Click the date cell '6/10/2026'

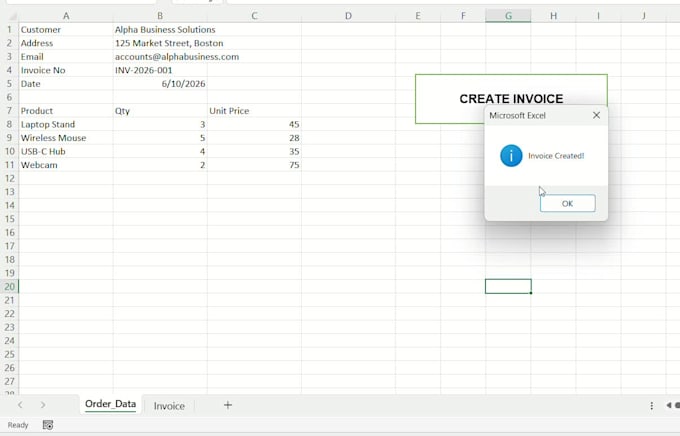click(160, 84)
